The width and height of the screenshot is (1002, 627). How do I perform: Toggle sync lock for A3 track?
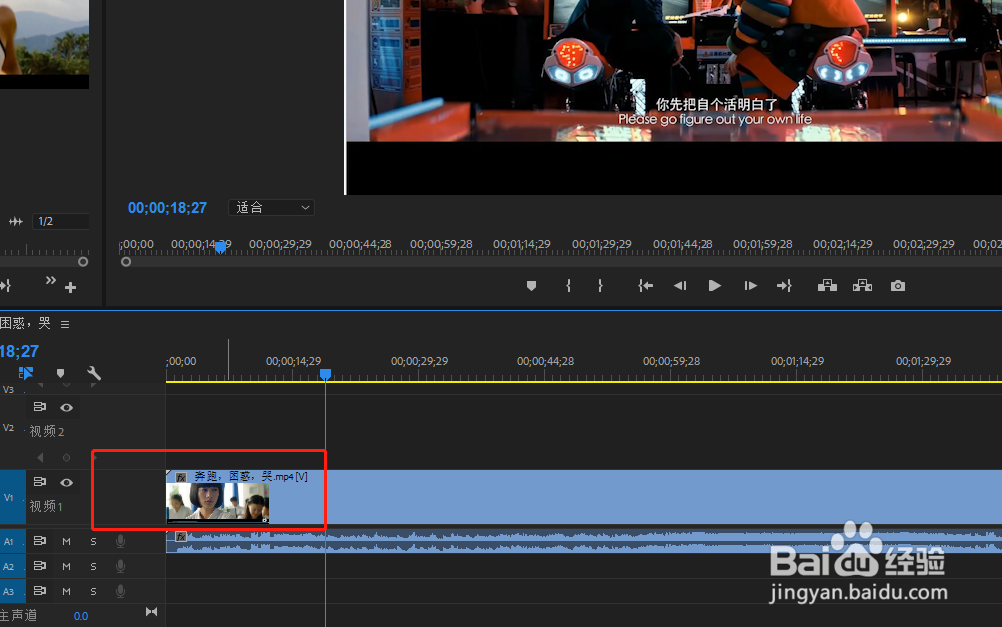pos(40,591)
